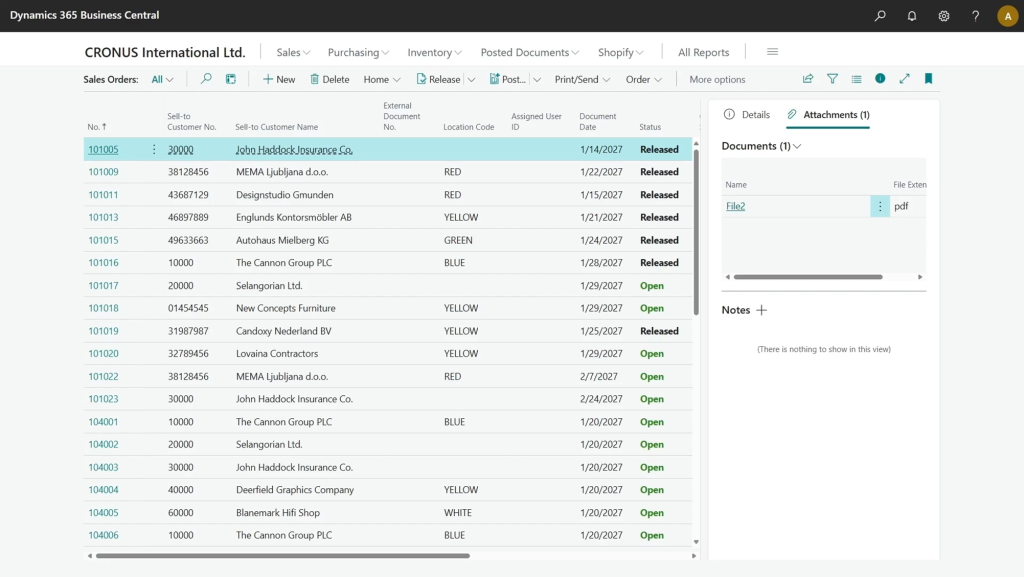Expand the Home menu dropdown
Screen dimensions: 1024x577
pyautogui.click(x=382, y=79)
